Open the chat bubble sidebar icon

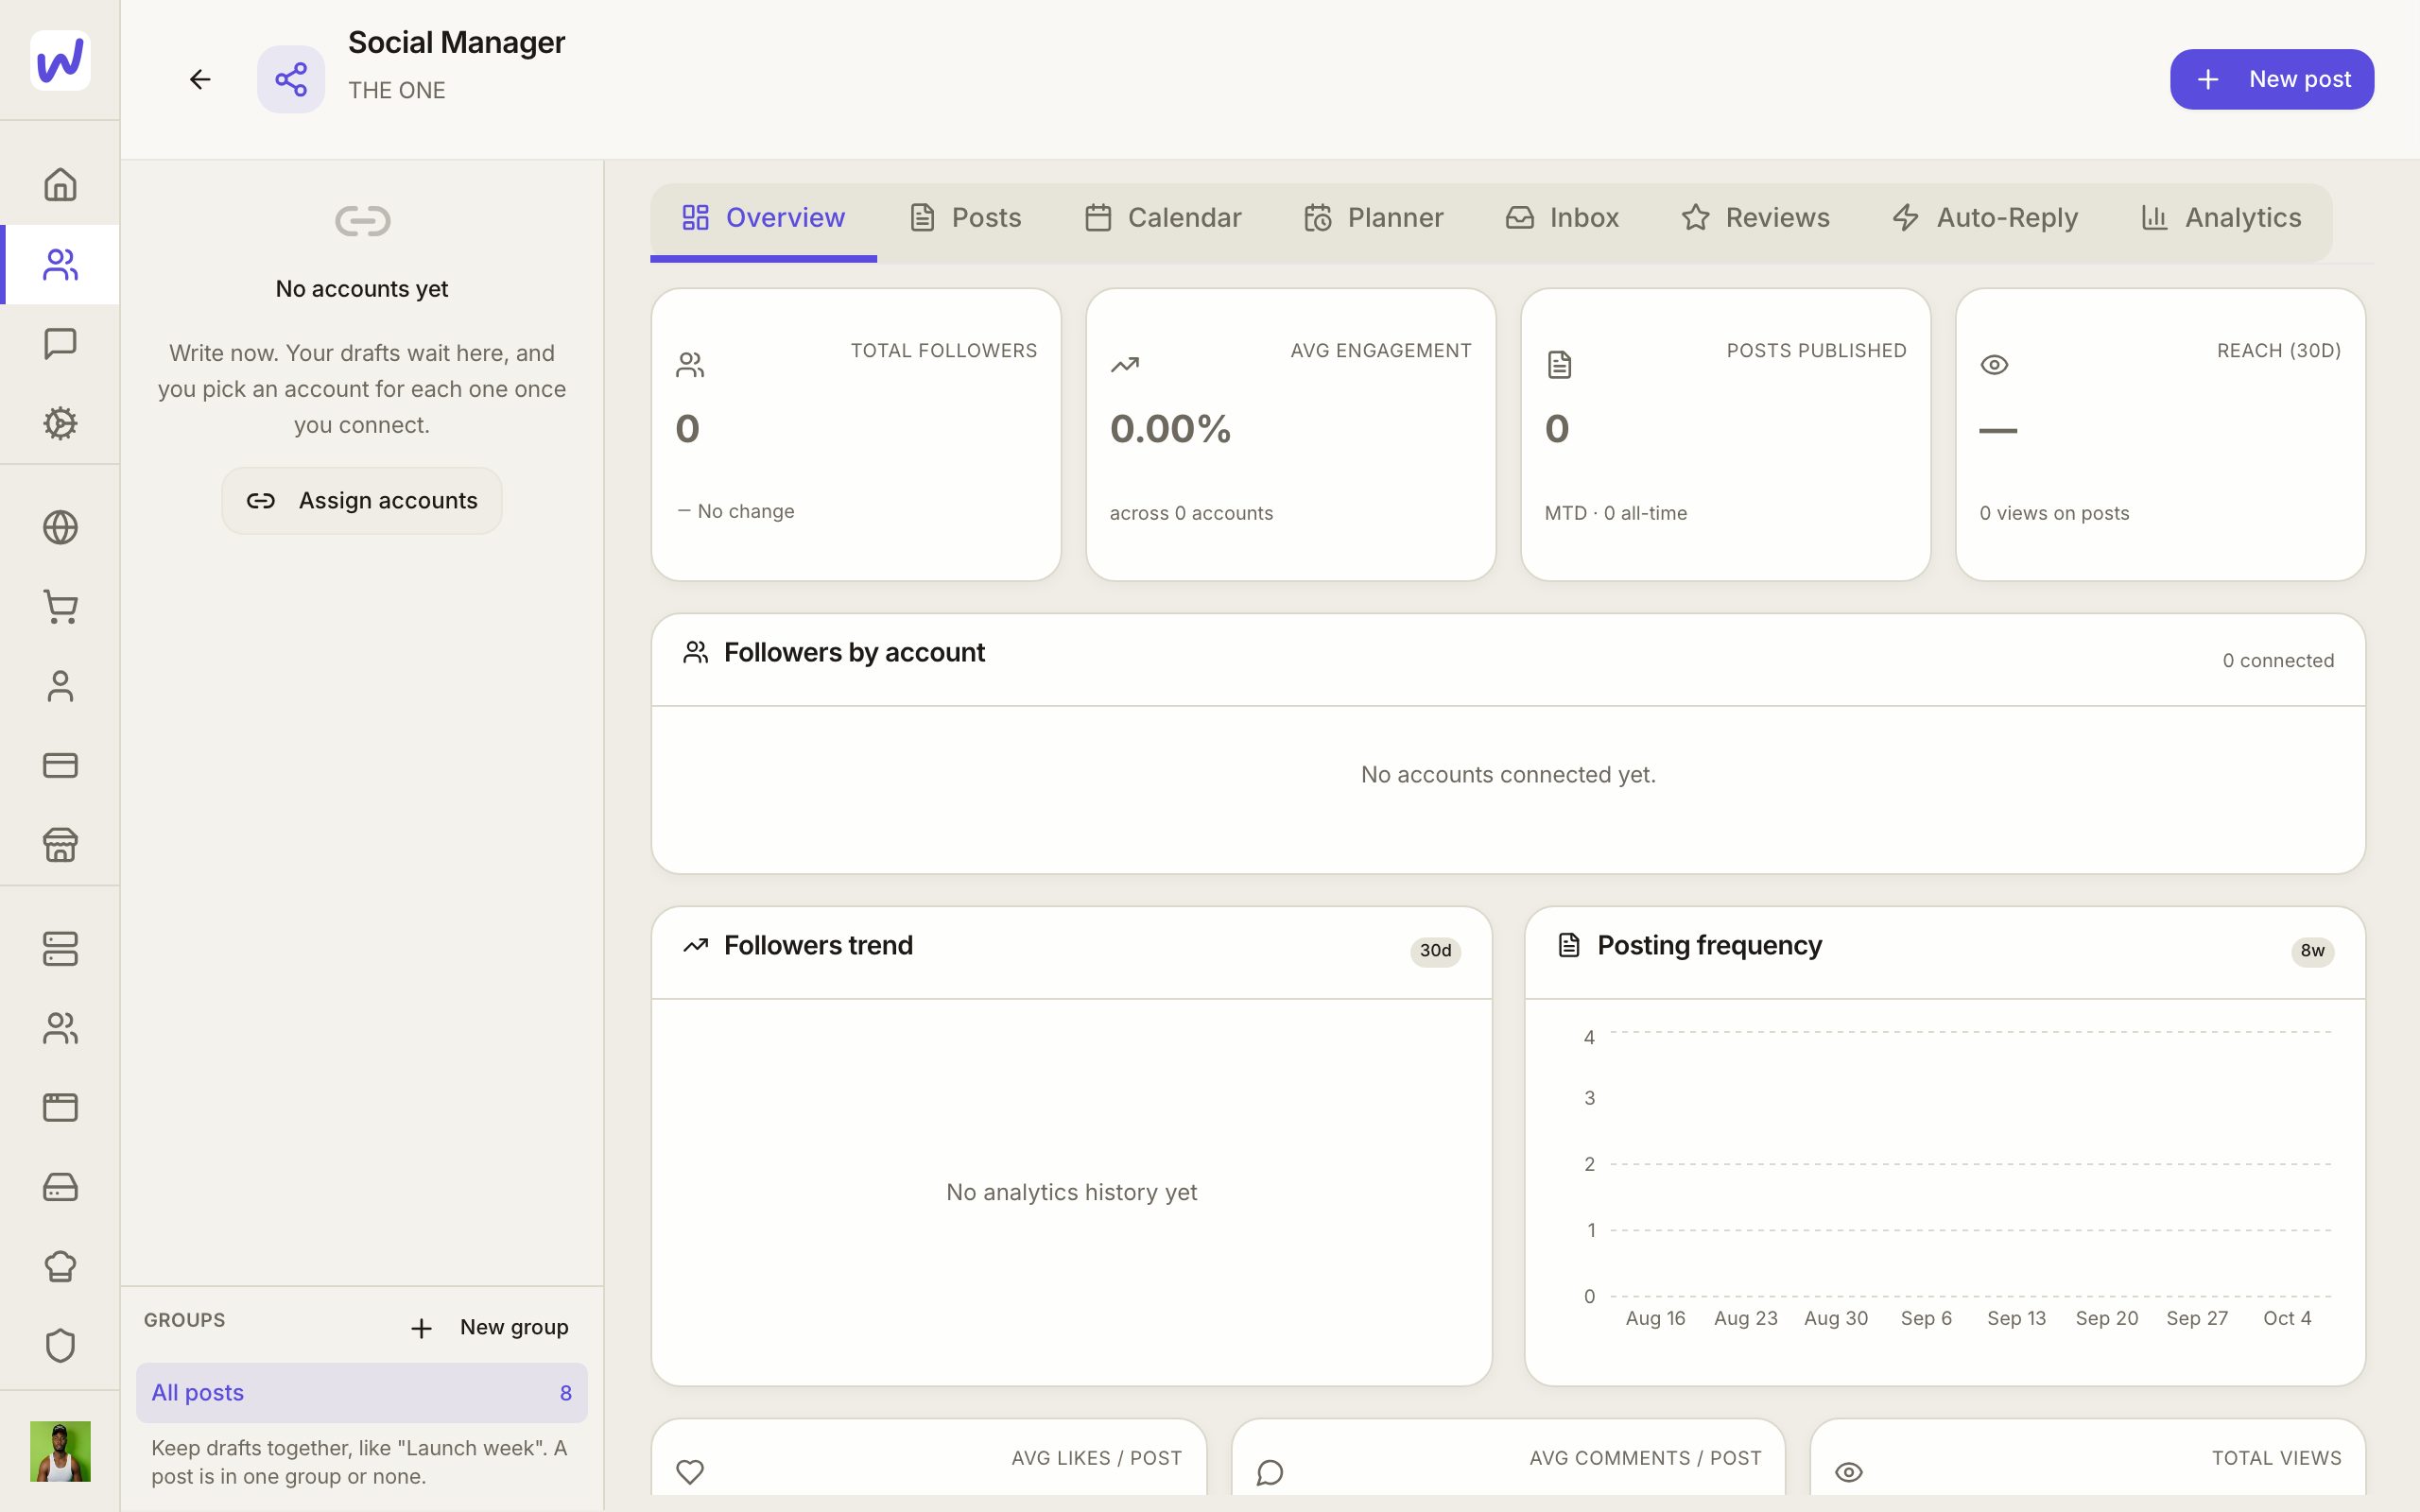[60, 344]
